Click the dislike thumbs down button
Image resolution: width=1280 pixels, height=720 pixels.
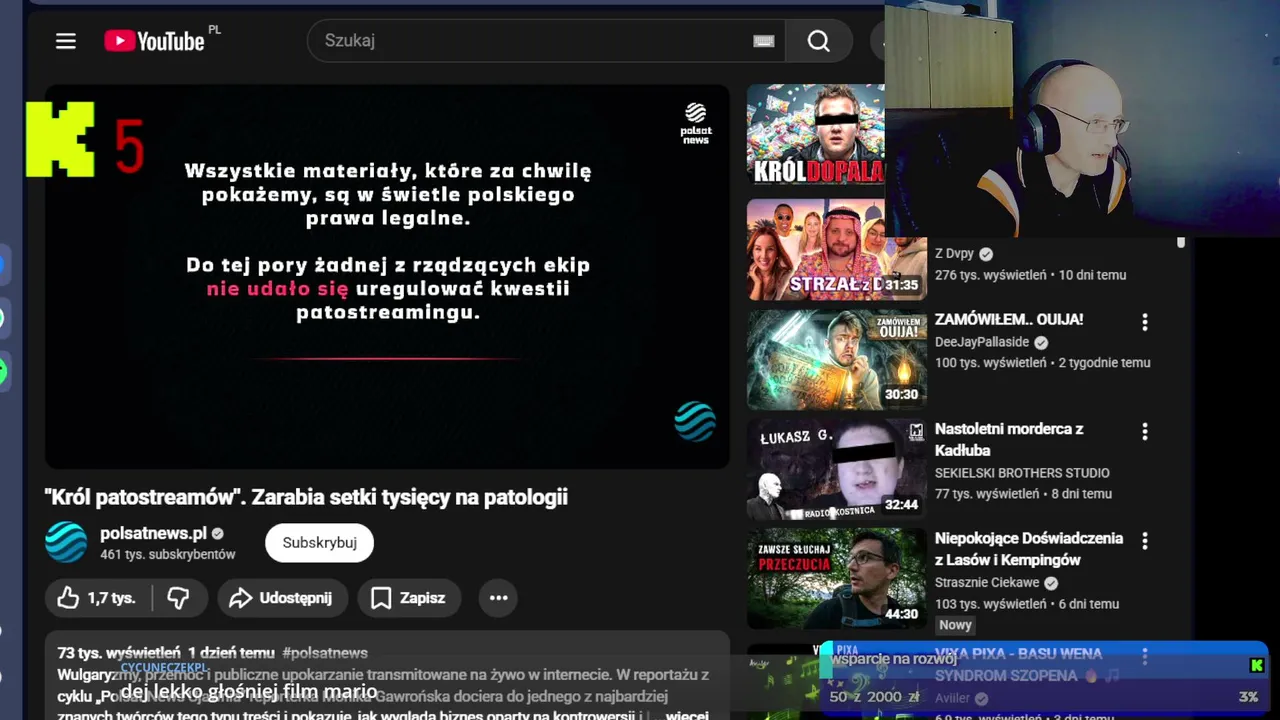tap(179, 598)
